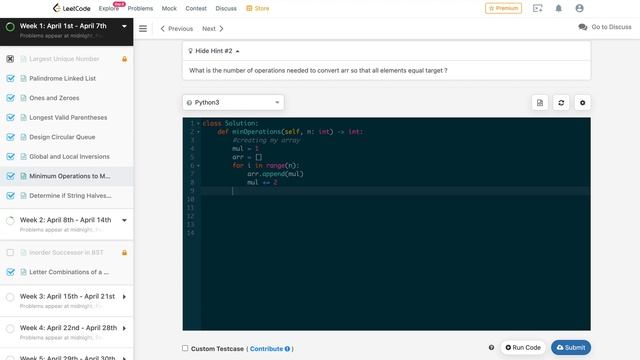This screenshot has height=360, width=640.
Task: Click the LeetCode logo
Action: click(x=71, y=8)
